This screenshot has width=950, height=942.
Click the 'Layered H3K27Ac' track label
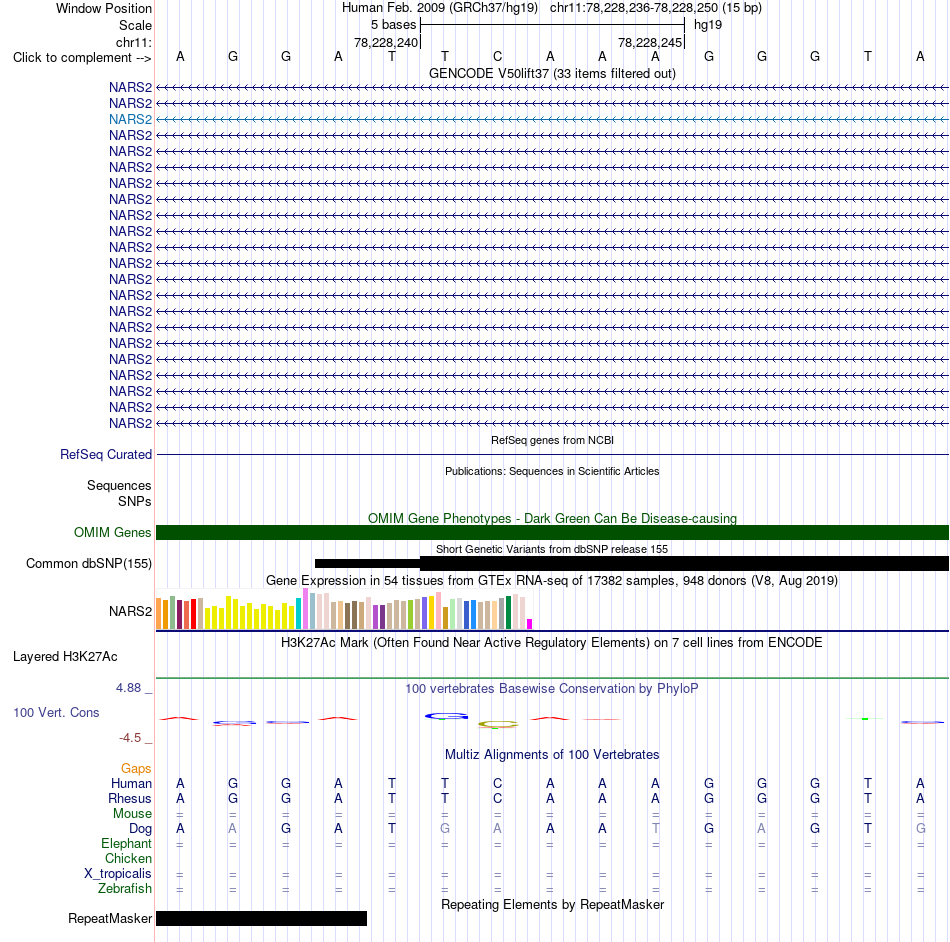click(65, 657)
